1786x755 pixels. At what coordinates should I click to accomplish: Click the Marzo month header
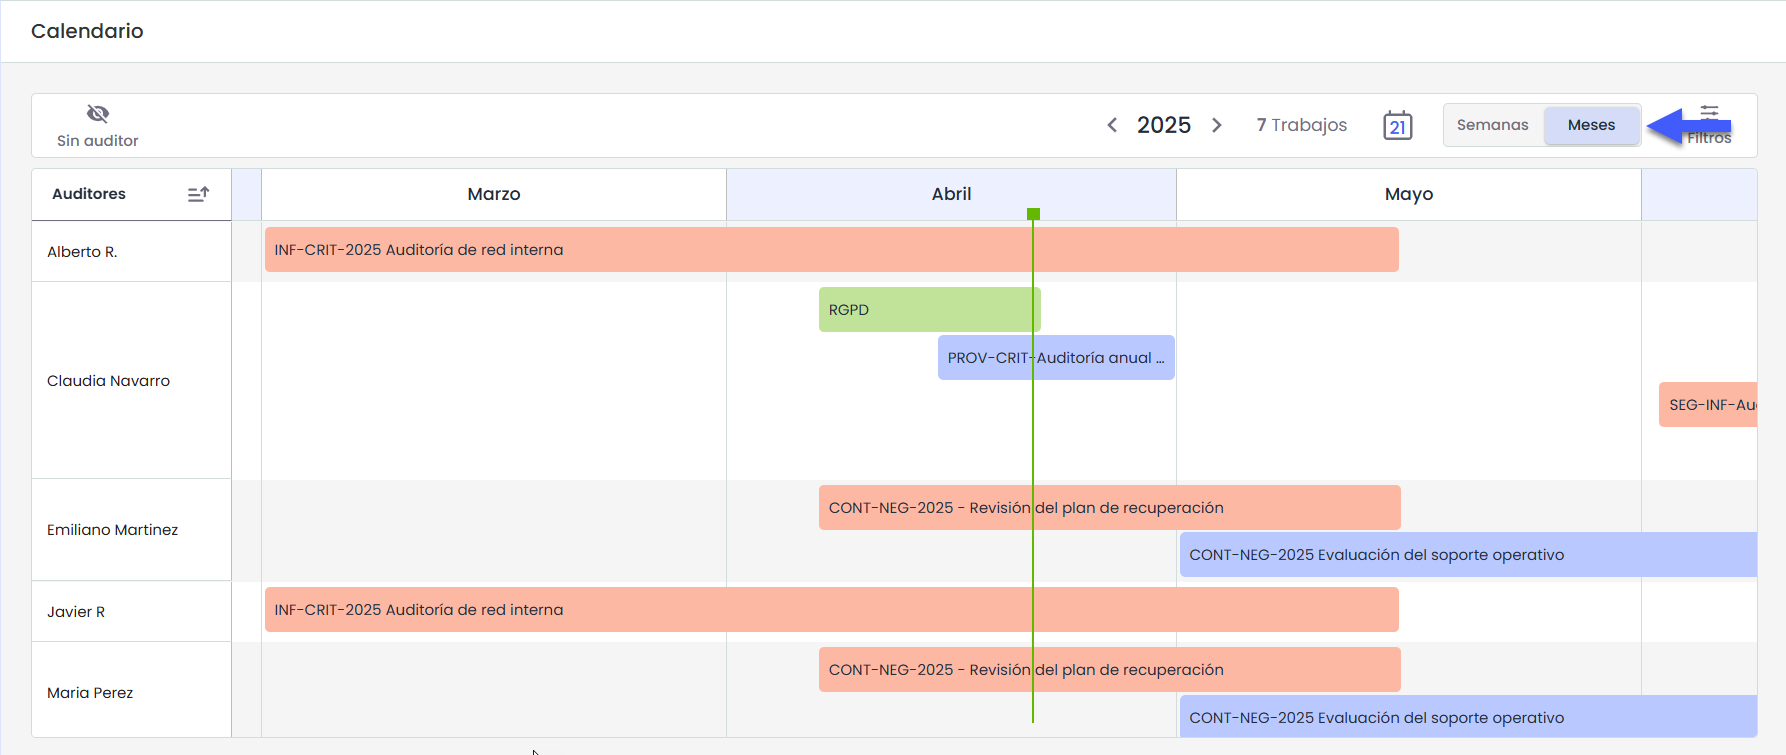494,194
